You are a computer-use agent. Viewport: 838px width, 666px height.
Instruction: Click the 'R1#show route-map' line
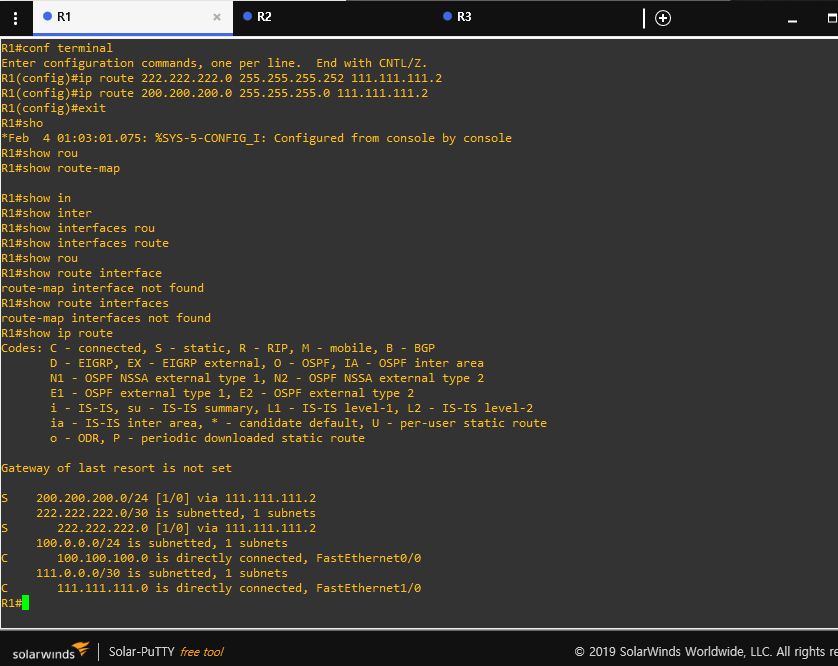tap(60, 168)
